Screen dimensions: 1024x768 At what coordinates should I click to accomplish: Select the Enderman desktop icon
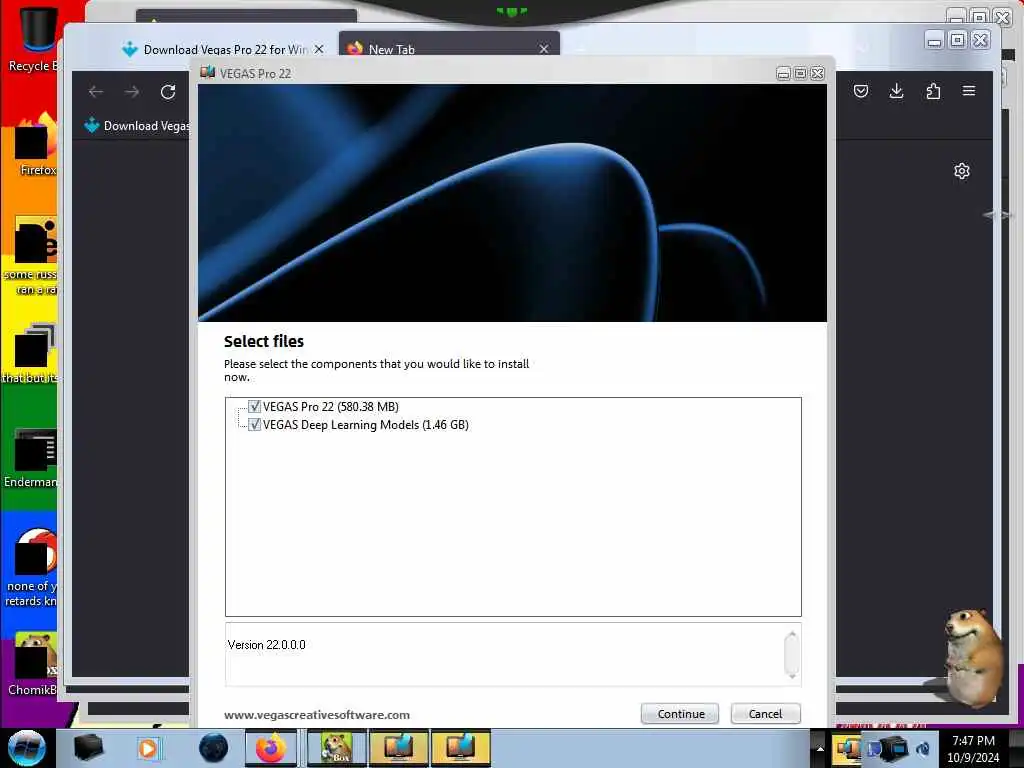pos(33,457)
